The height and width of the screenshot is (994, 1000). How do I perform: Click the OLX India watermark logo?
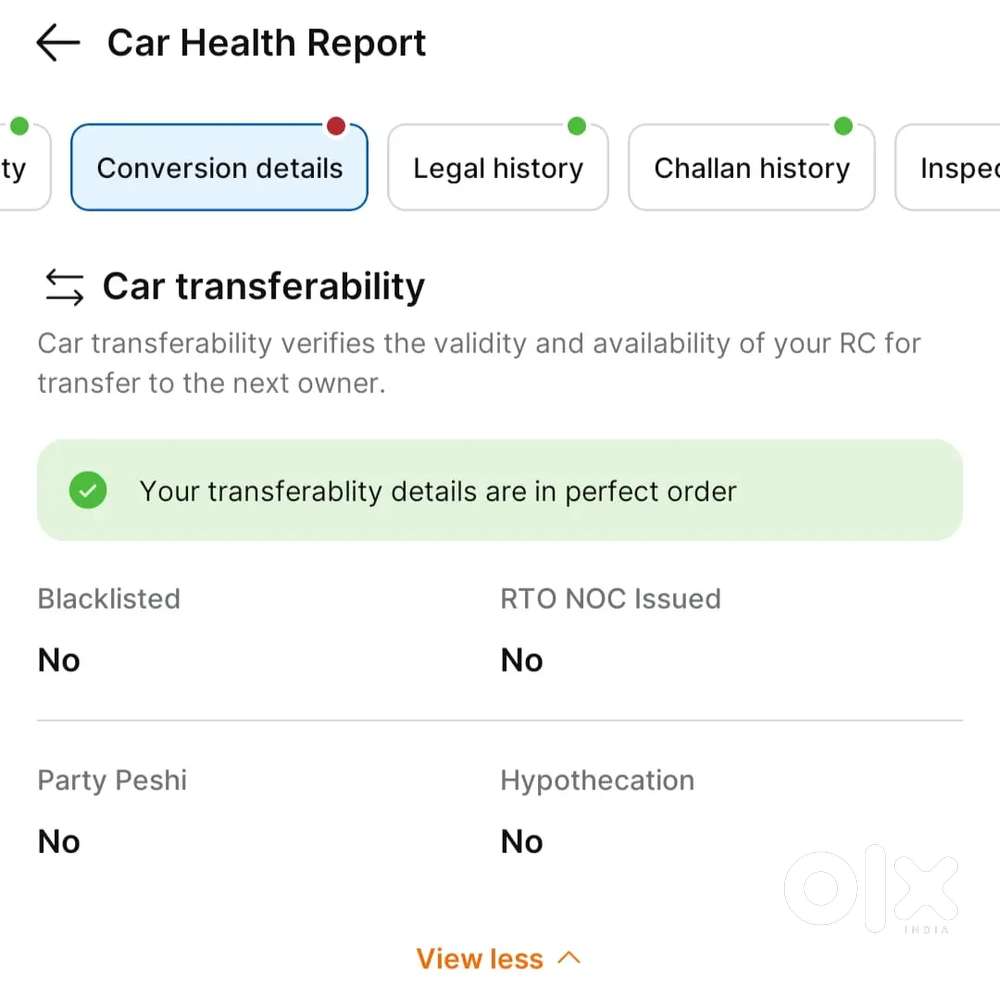pos(870,890)
